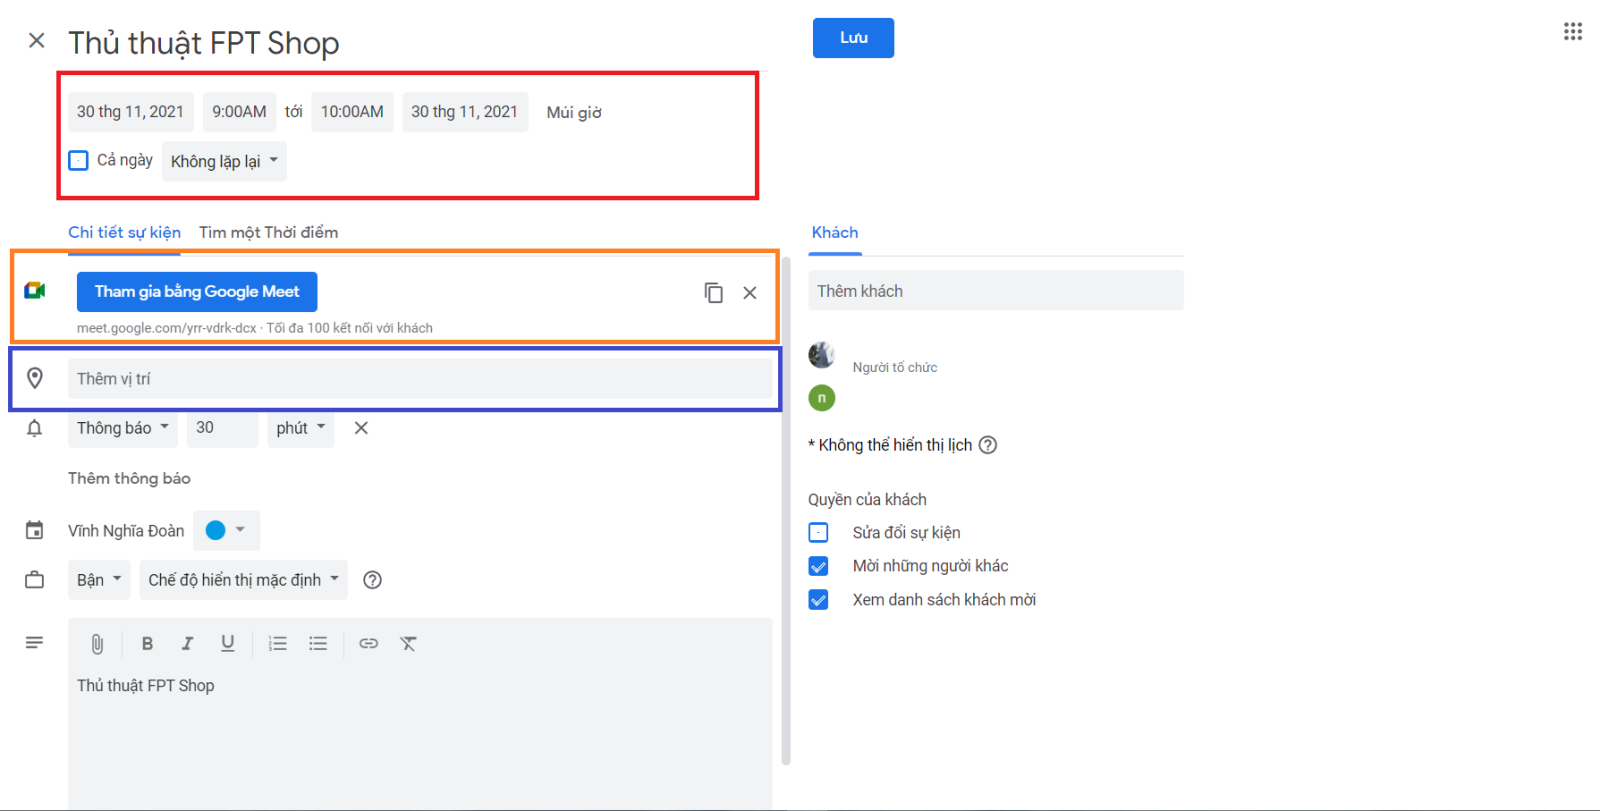Open the 10:00AM end time picker
The height and width of the screenshot is (811, 1600).
[352, 112]
